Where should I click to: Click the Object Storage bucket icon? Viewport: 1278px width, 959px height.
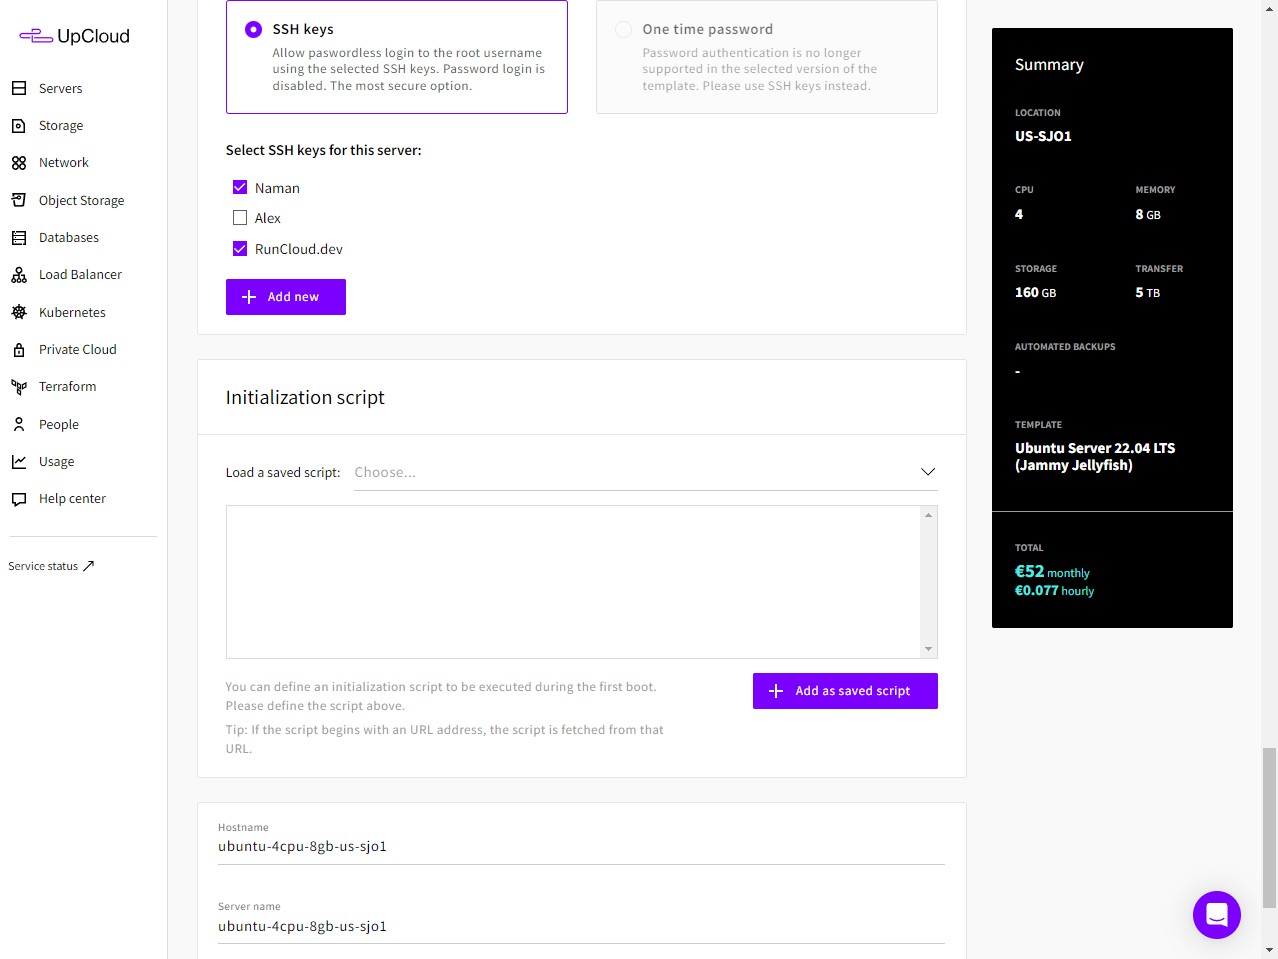click(19, 200)
